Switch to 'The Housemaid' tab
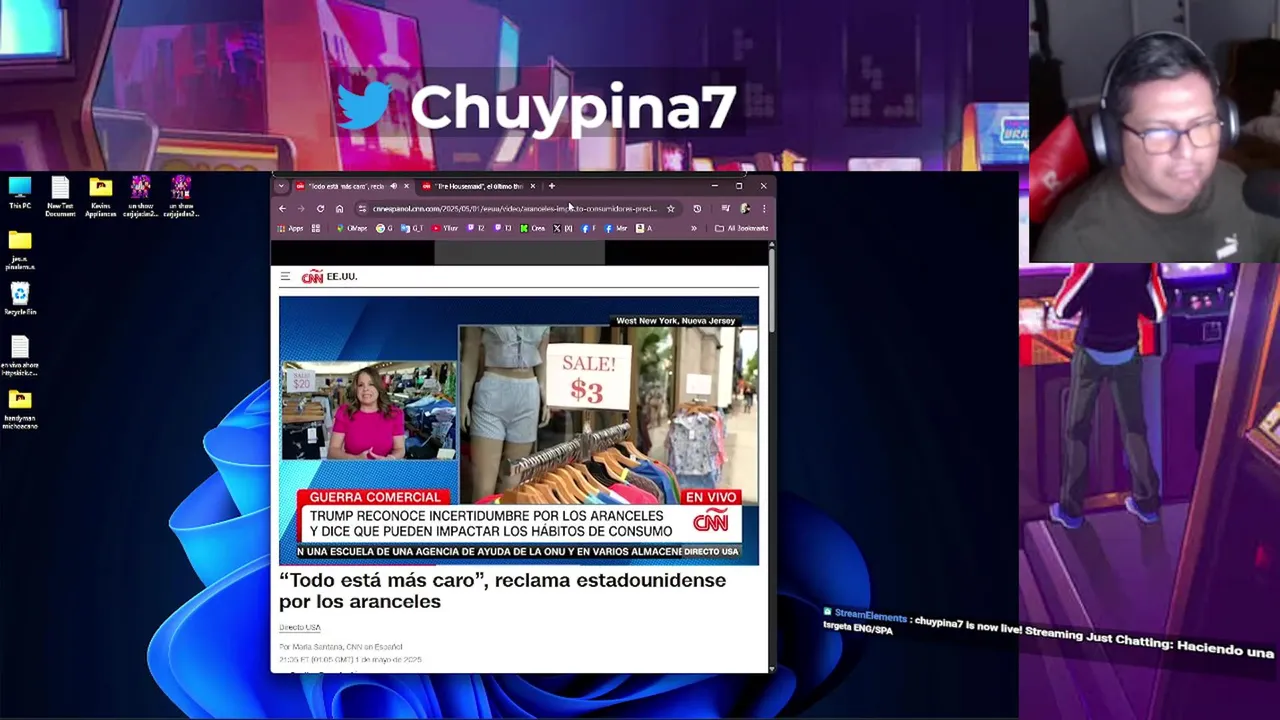This screenshot has height=720, width=1280. tap(479, 186)
